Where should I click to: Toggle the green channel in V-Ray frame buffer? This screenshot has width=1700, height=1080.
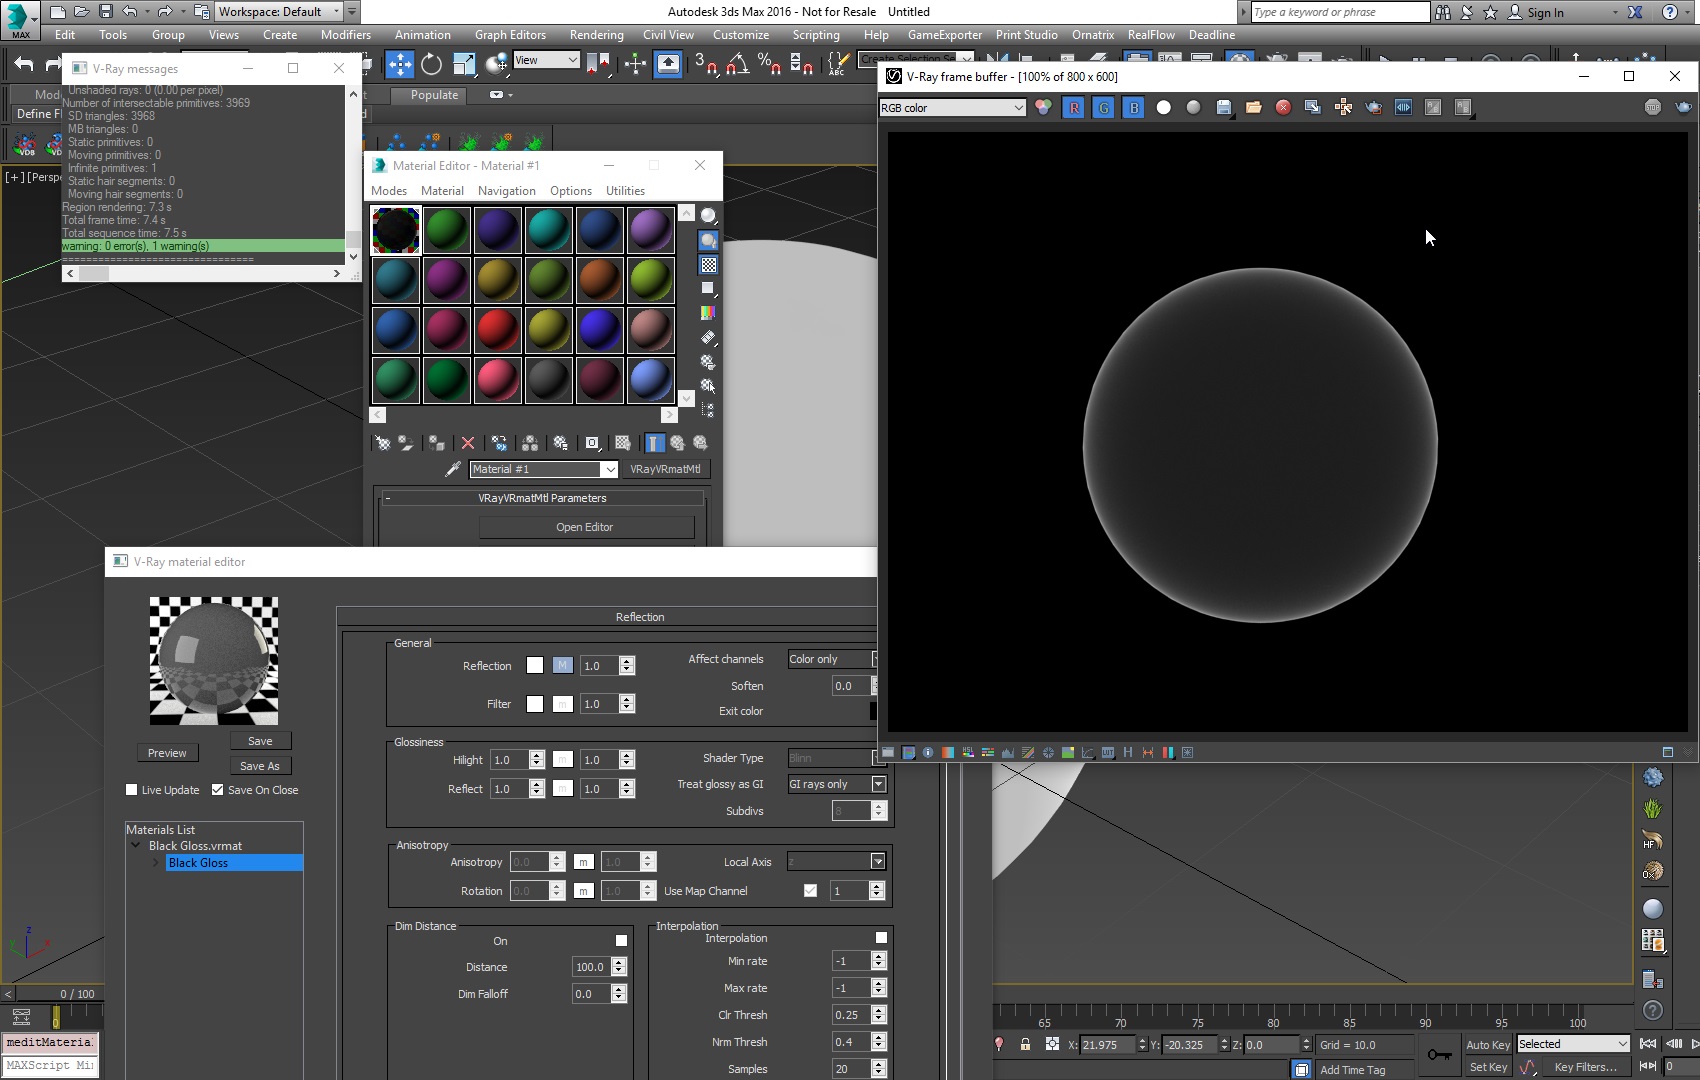tap(1104, 107)
